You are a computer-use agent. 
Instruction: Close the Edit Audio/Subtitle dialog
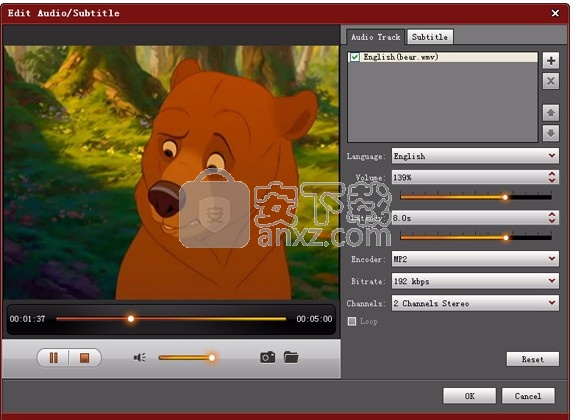[x=555, y=13]
